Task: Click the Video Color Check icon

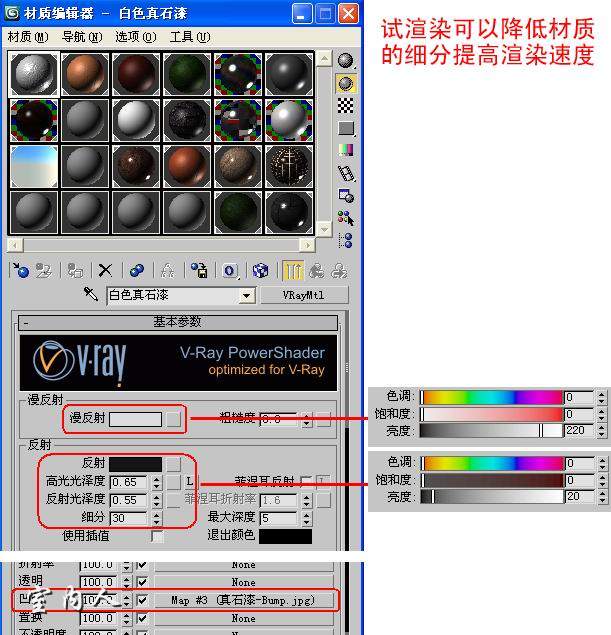Action: (x=346, y=150)
